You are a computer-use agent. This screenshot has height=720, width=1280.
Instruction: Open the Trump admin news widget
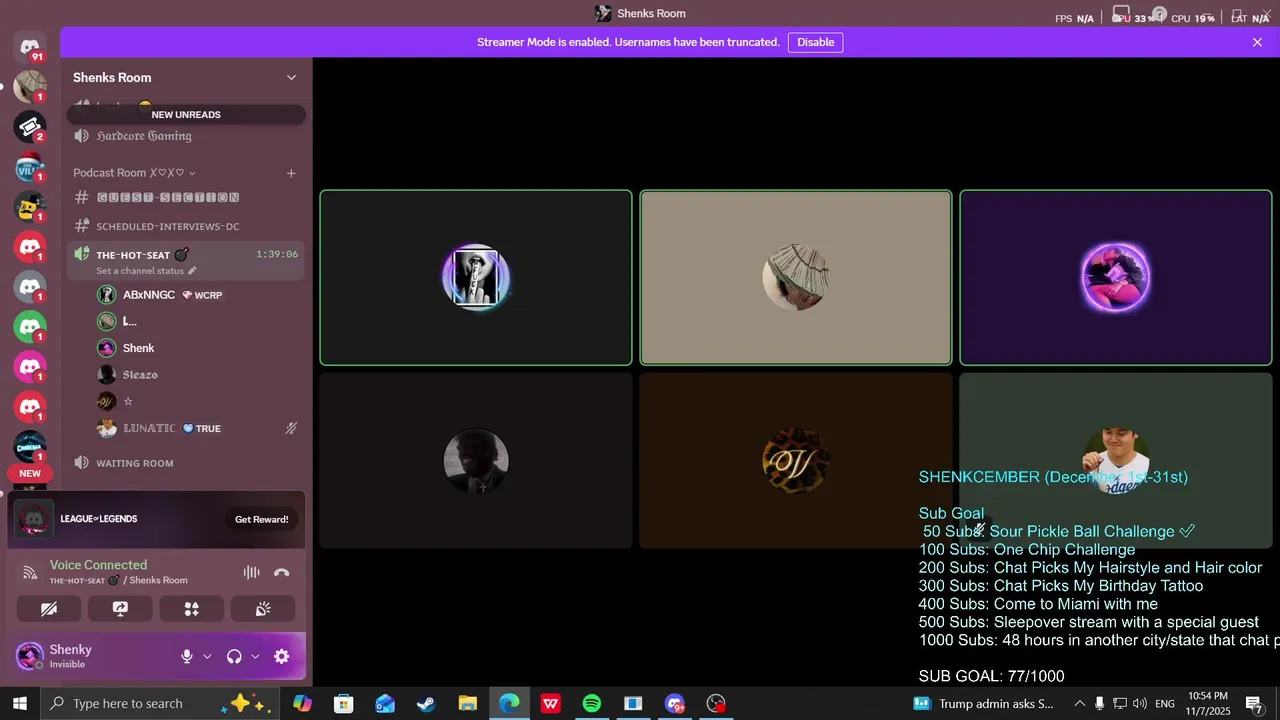point(984,703)
